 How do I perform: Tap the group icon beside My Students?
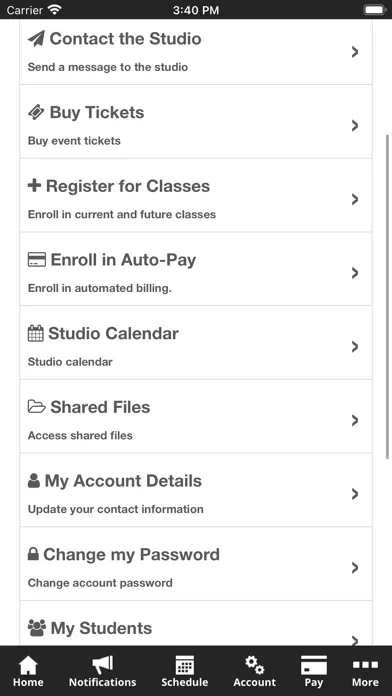tap(37, 628)
